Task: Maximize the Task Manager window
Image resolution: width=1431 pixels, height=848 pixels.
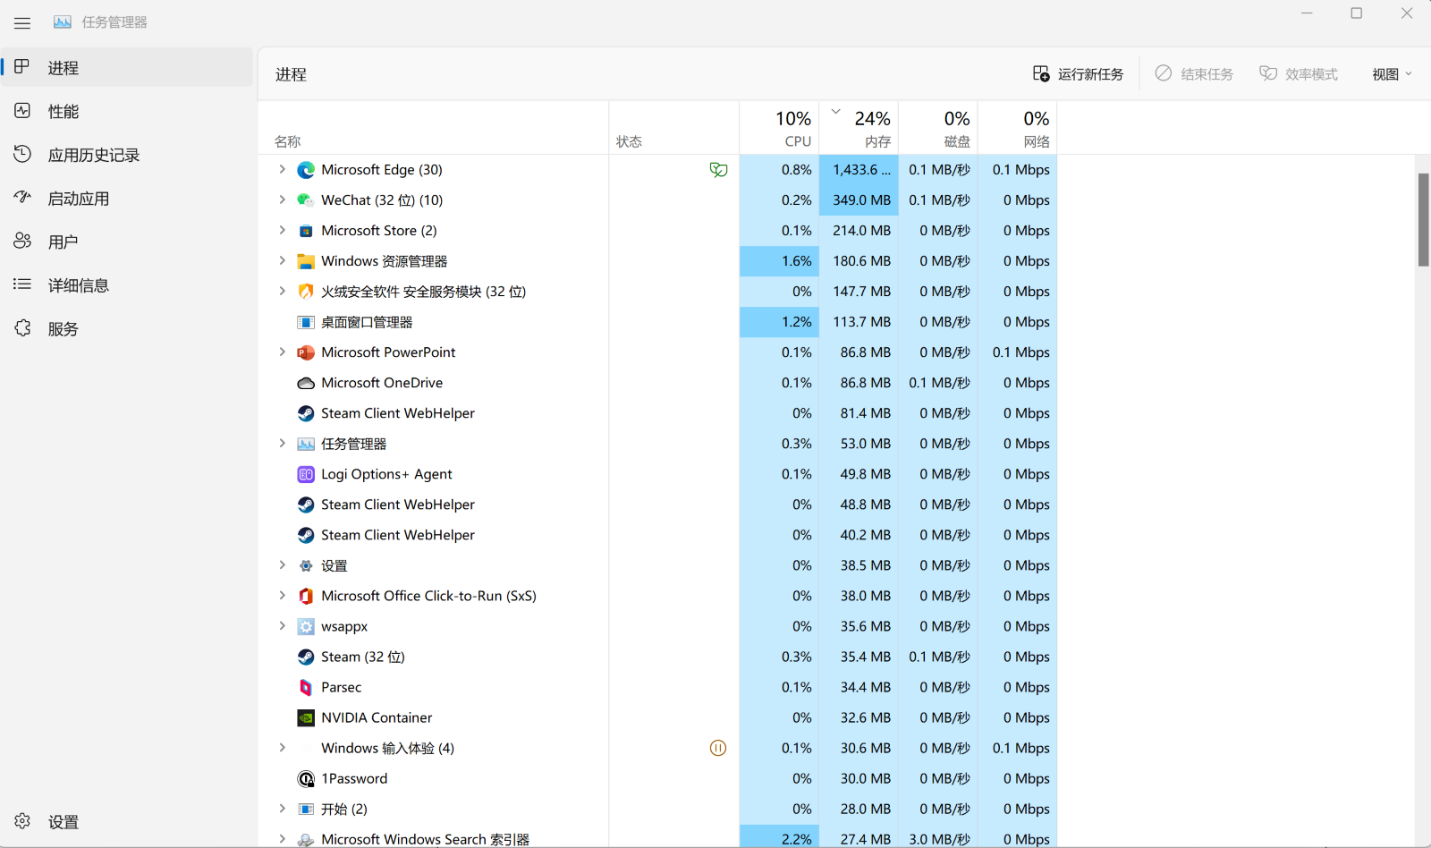Action: [x=1356, y=14]
